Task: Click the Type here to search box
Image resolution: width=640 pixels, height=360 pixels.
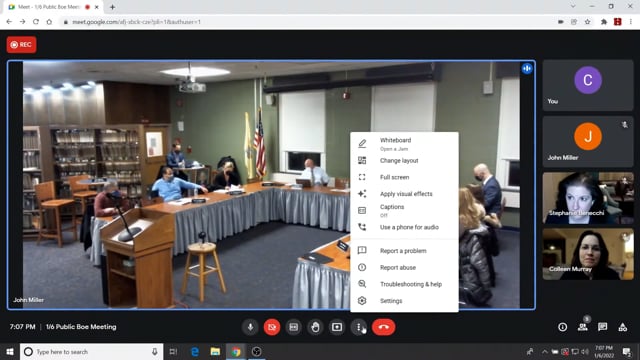Action: (91, 351)
